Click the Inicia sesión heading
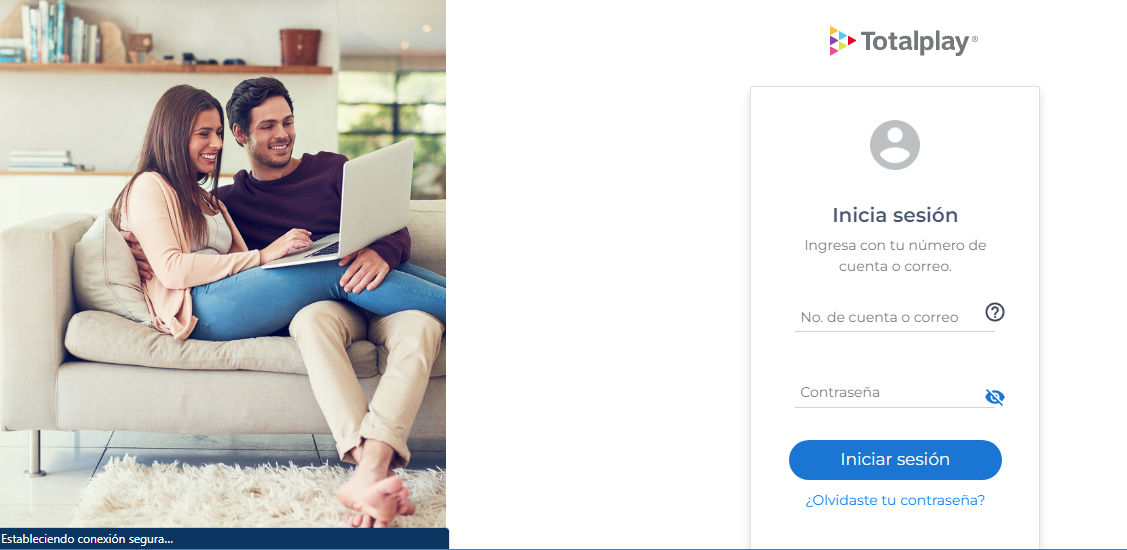 point(895,215)
